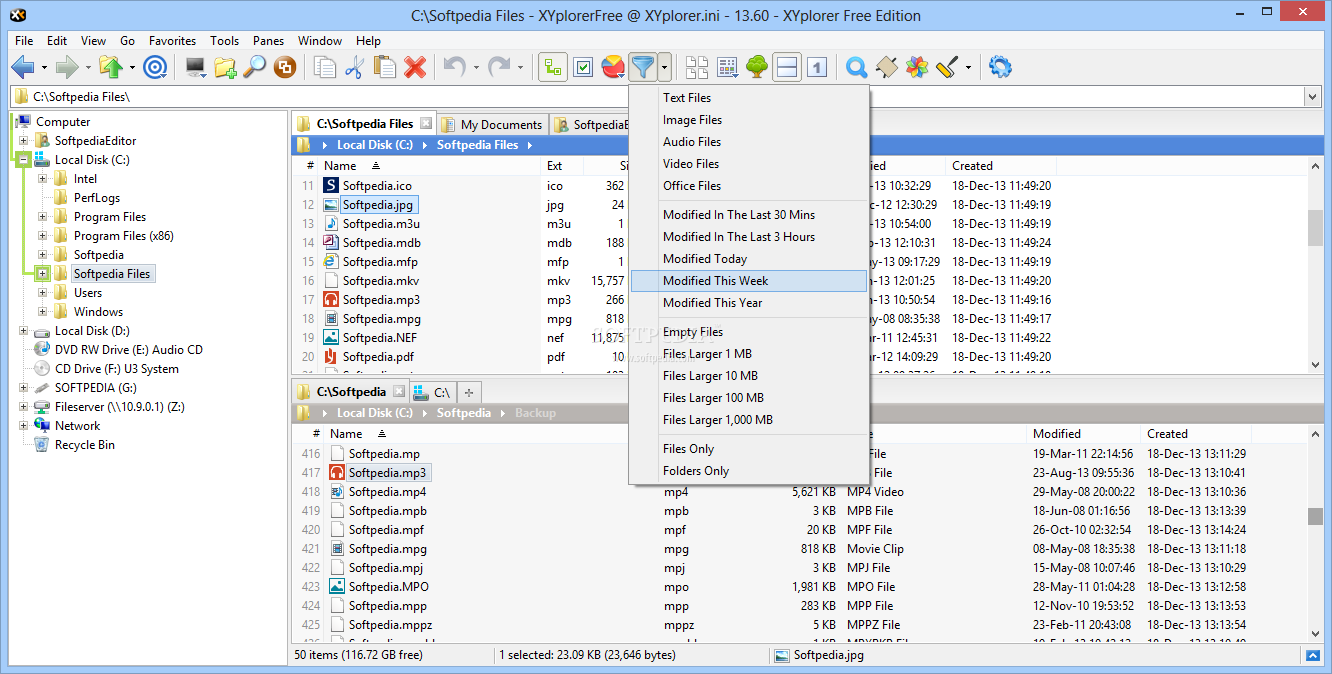The height and width of the screenshot is (674, 1332).
Task: Open Quick Search magnifier next to new folder
Action: 255,67
